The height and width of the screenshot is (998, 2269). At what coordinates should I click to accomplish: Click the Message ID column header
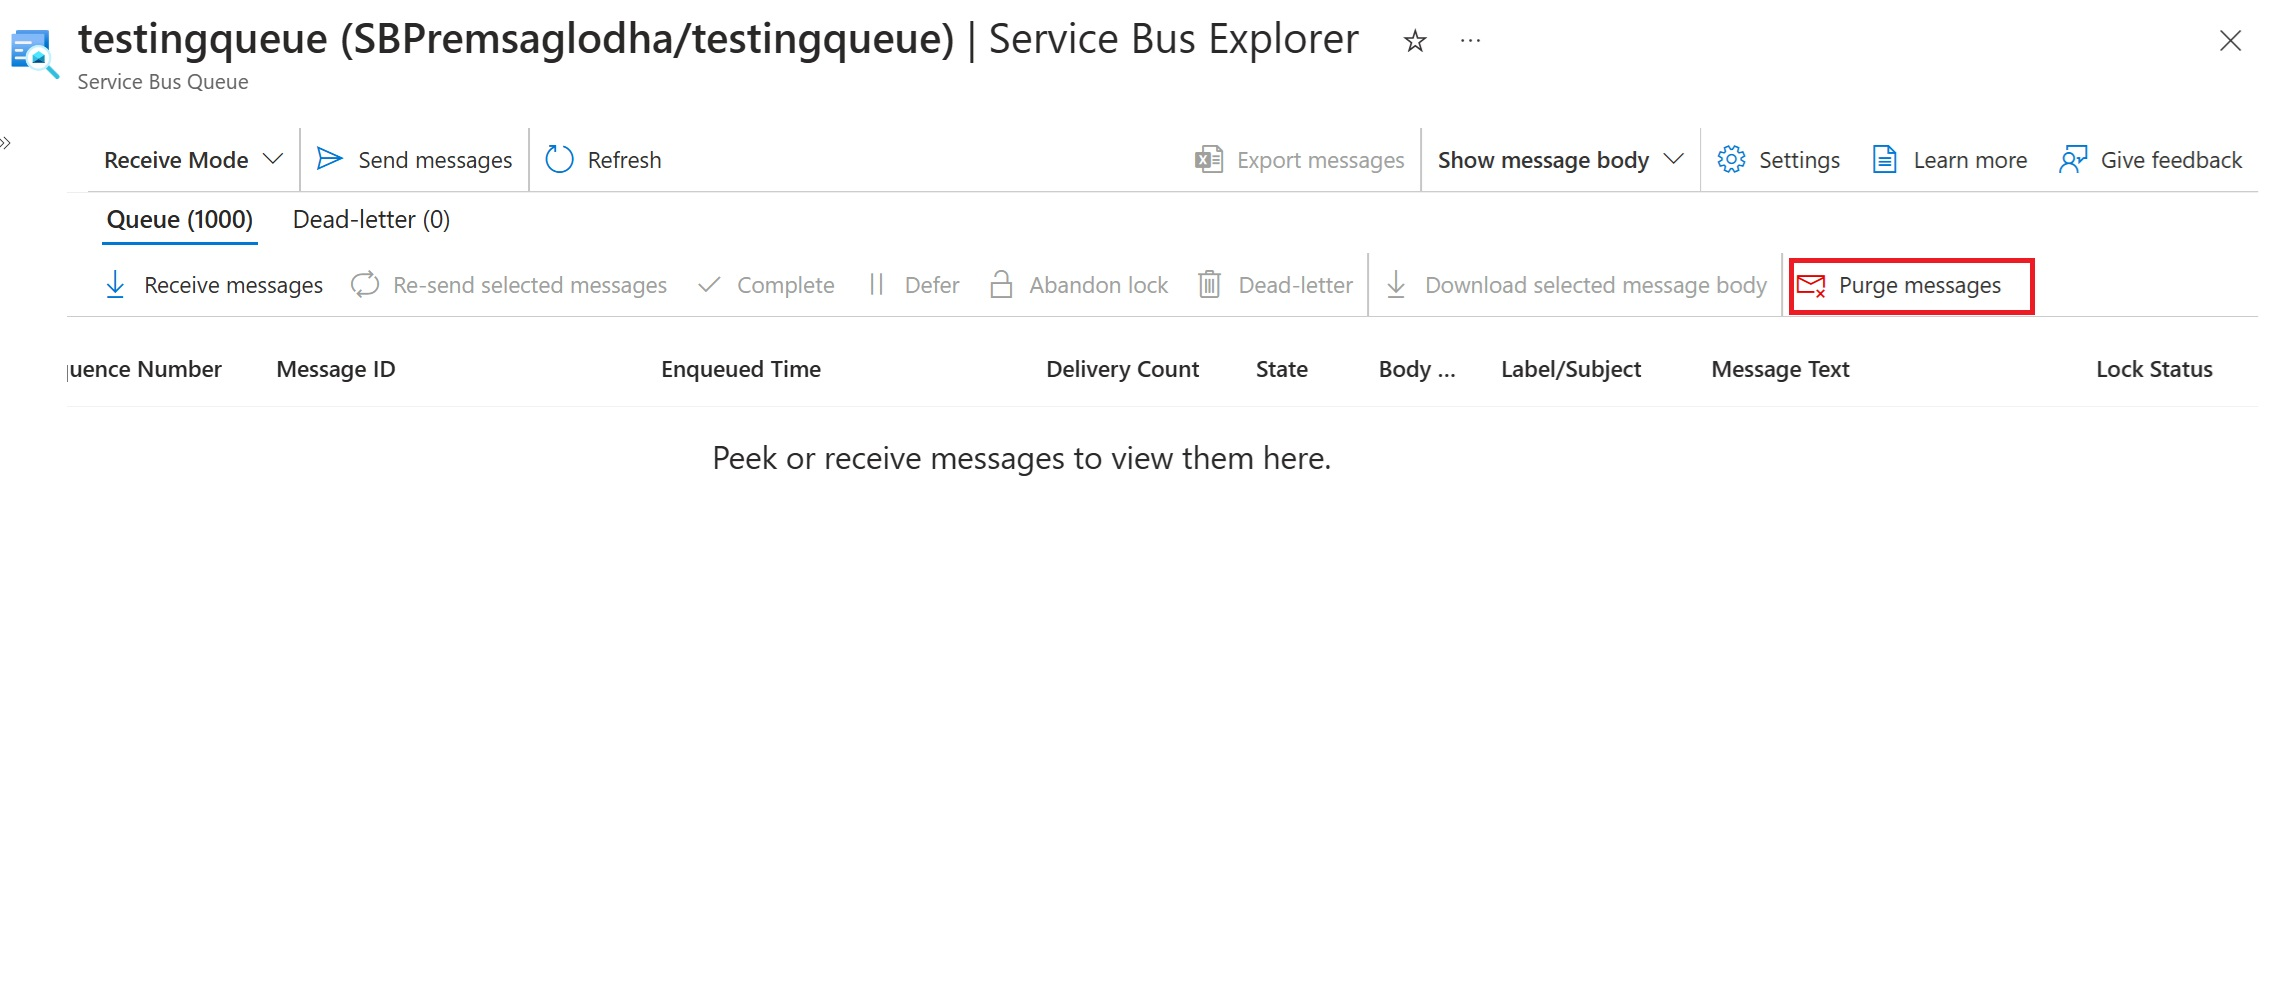(336, 369)
